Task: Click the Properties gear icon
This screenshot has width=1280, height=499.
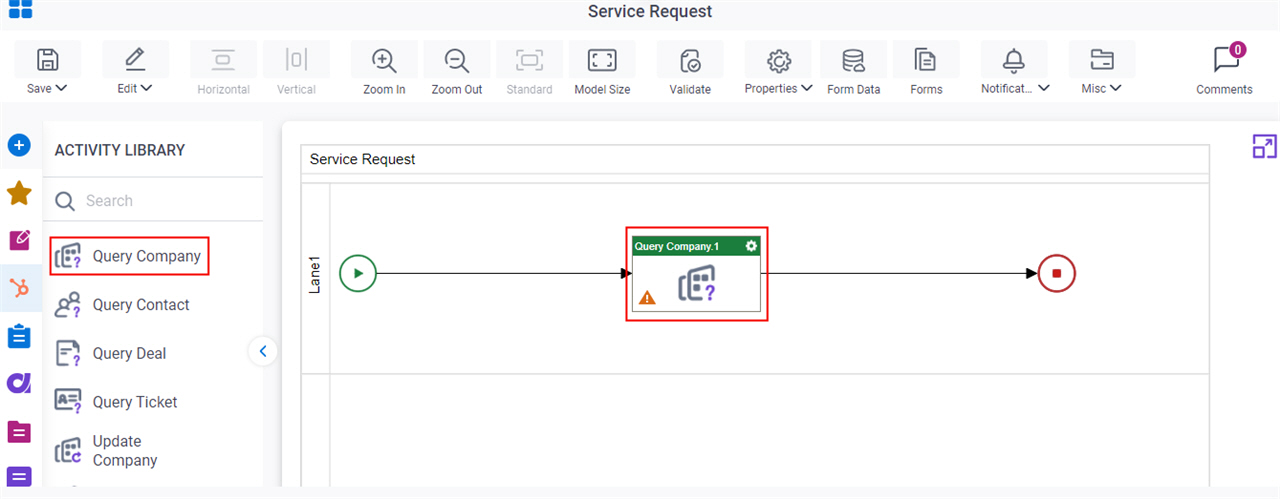Action: [x=778, y=60]
